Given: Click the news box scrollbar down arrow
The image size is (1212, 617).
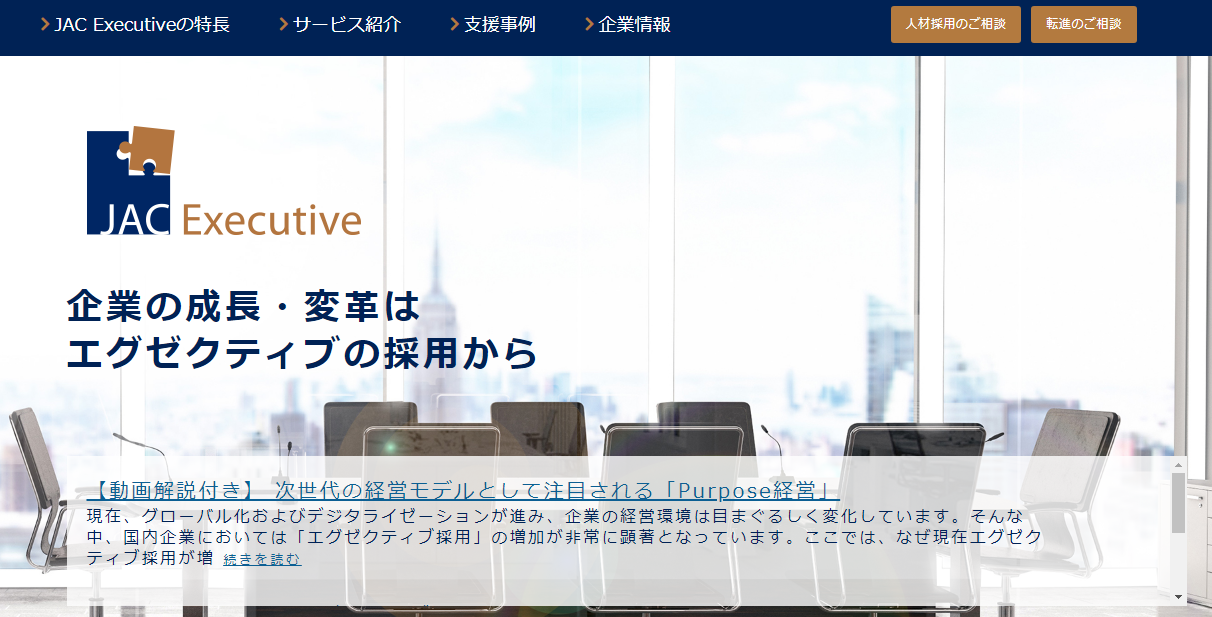Looking at the screenshot, I should [x=1178, y=597].
